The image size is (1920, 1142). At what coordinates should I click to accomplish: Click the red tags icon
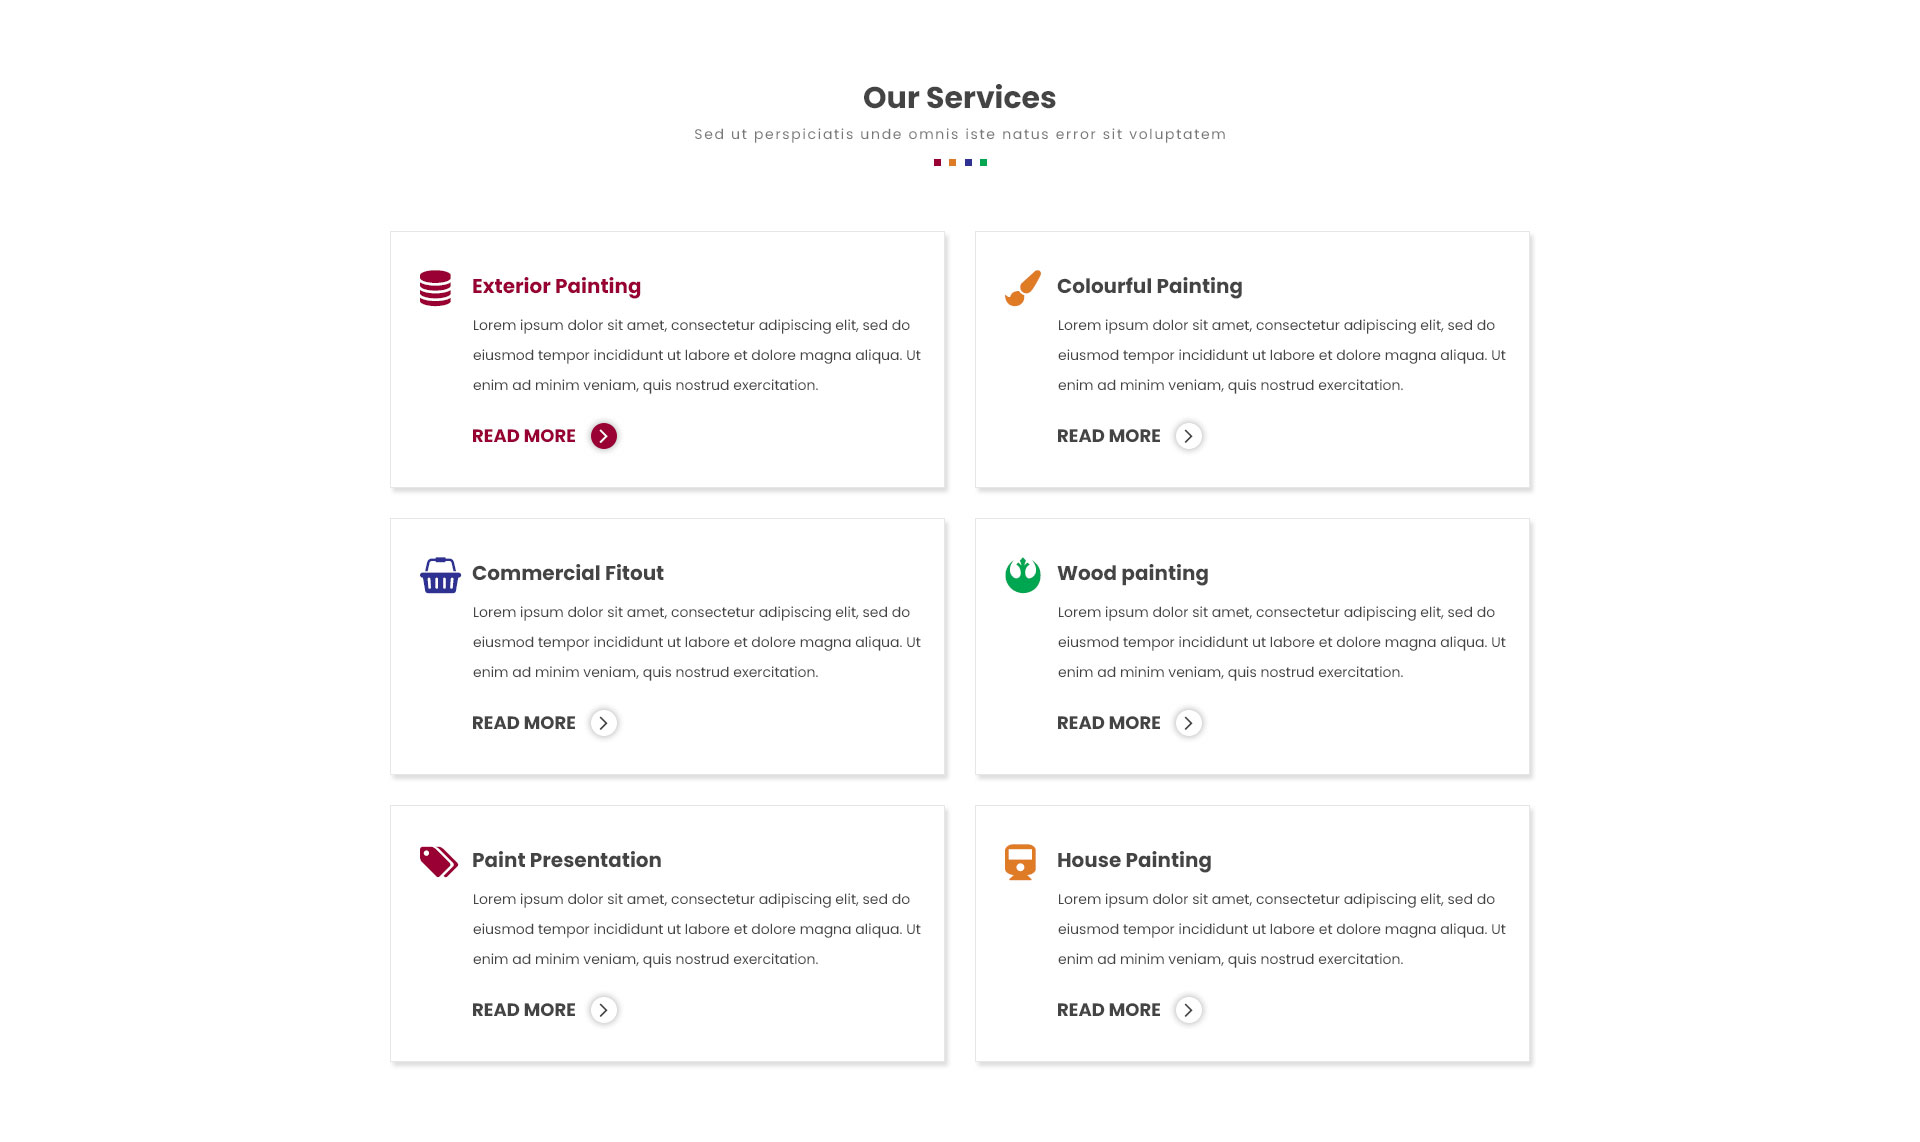point(438,862)
